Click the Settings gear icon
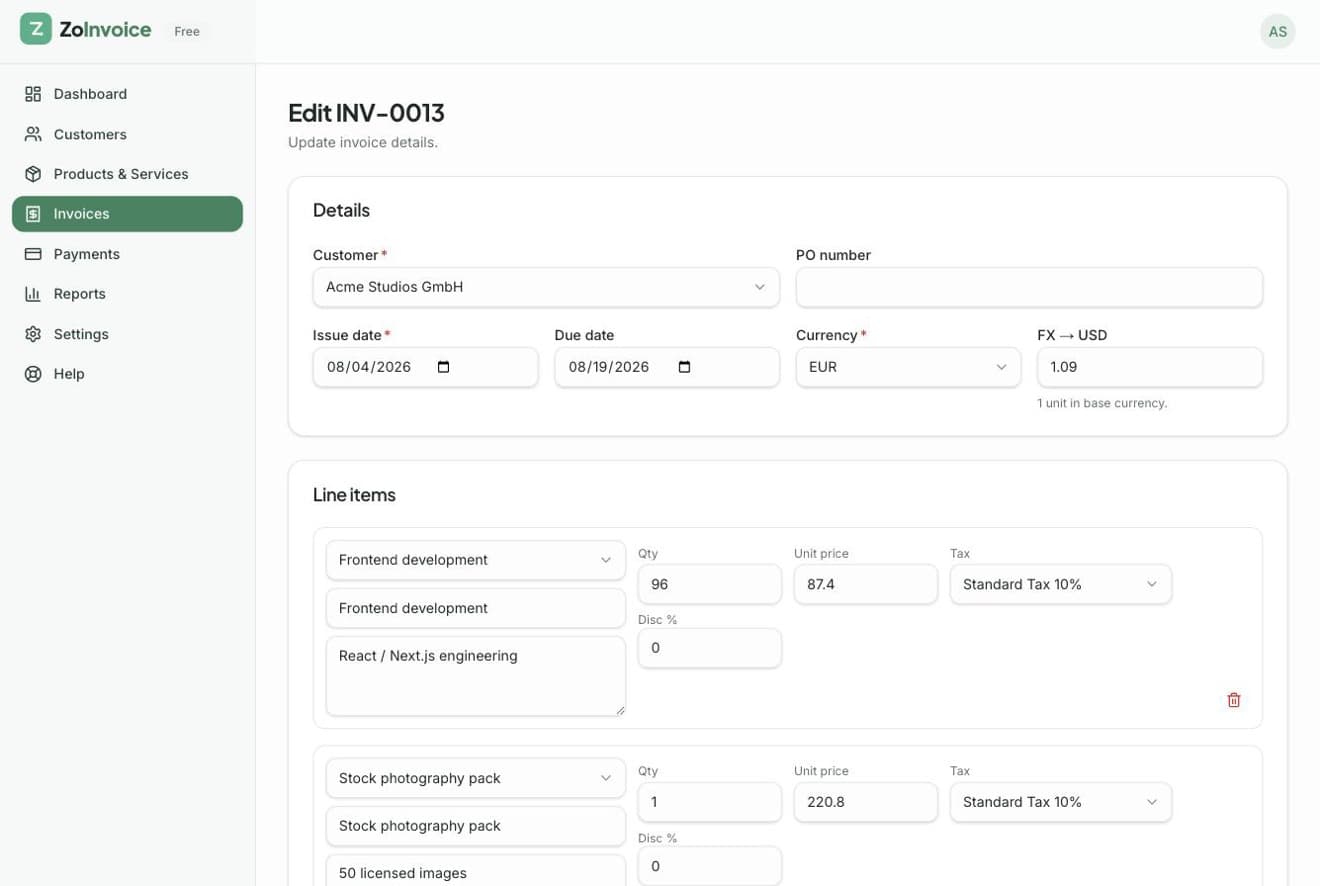The width and height of the screenshot is (1320, 886). tap(33, 334)
